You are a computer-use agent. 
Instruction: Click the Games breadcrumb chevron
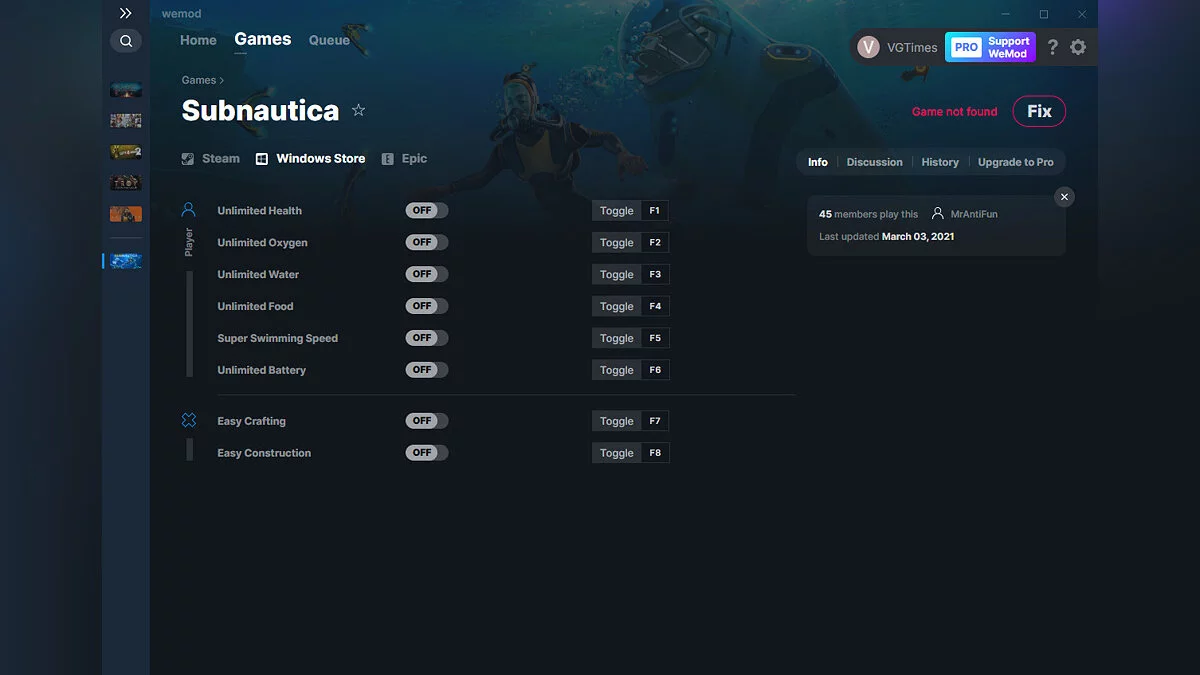pyautogui.click(x=219, y=79)
